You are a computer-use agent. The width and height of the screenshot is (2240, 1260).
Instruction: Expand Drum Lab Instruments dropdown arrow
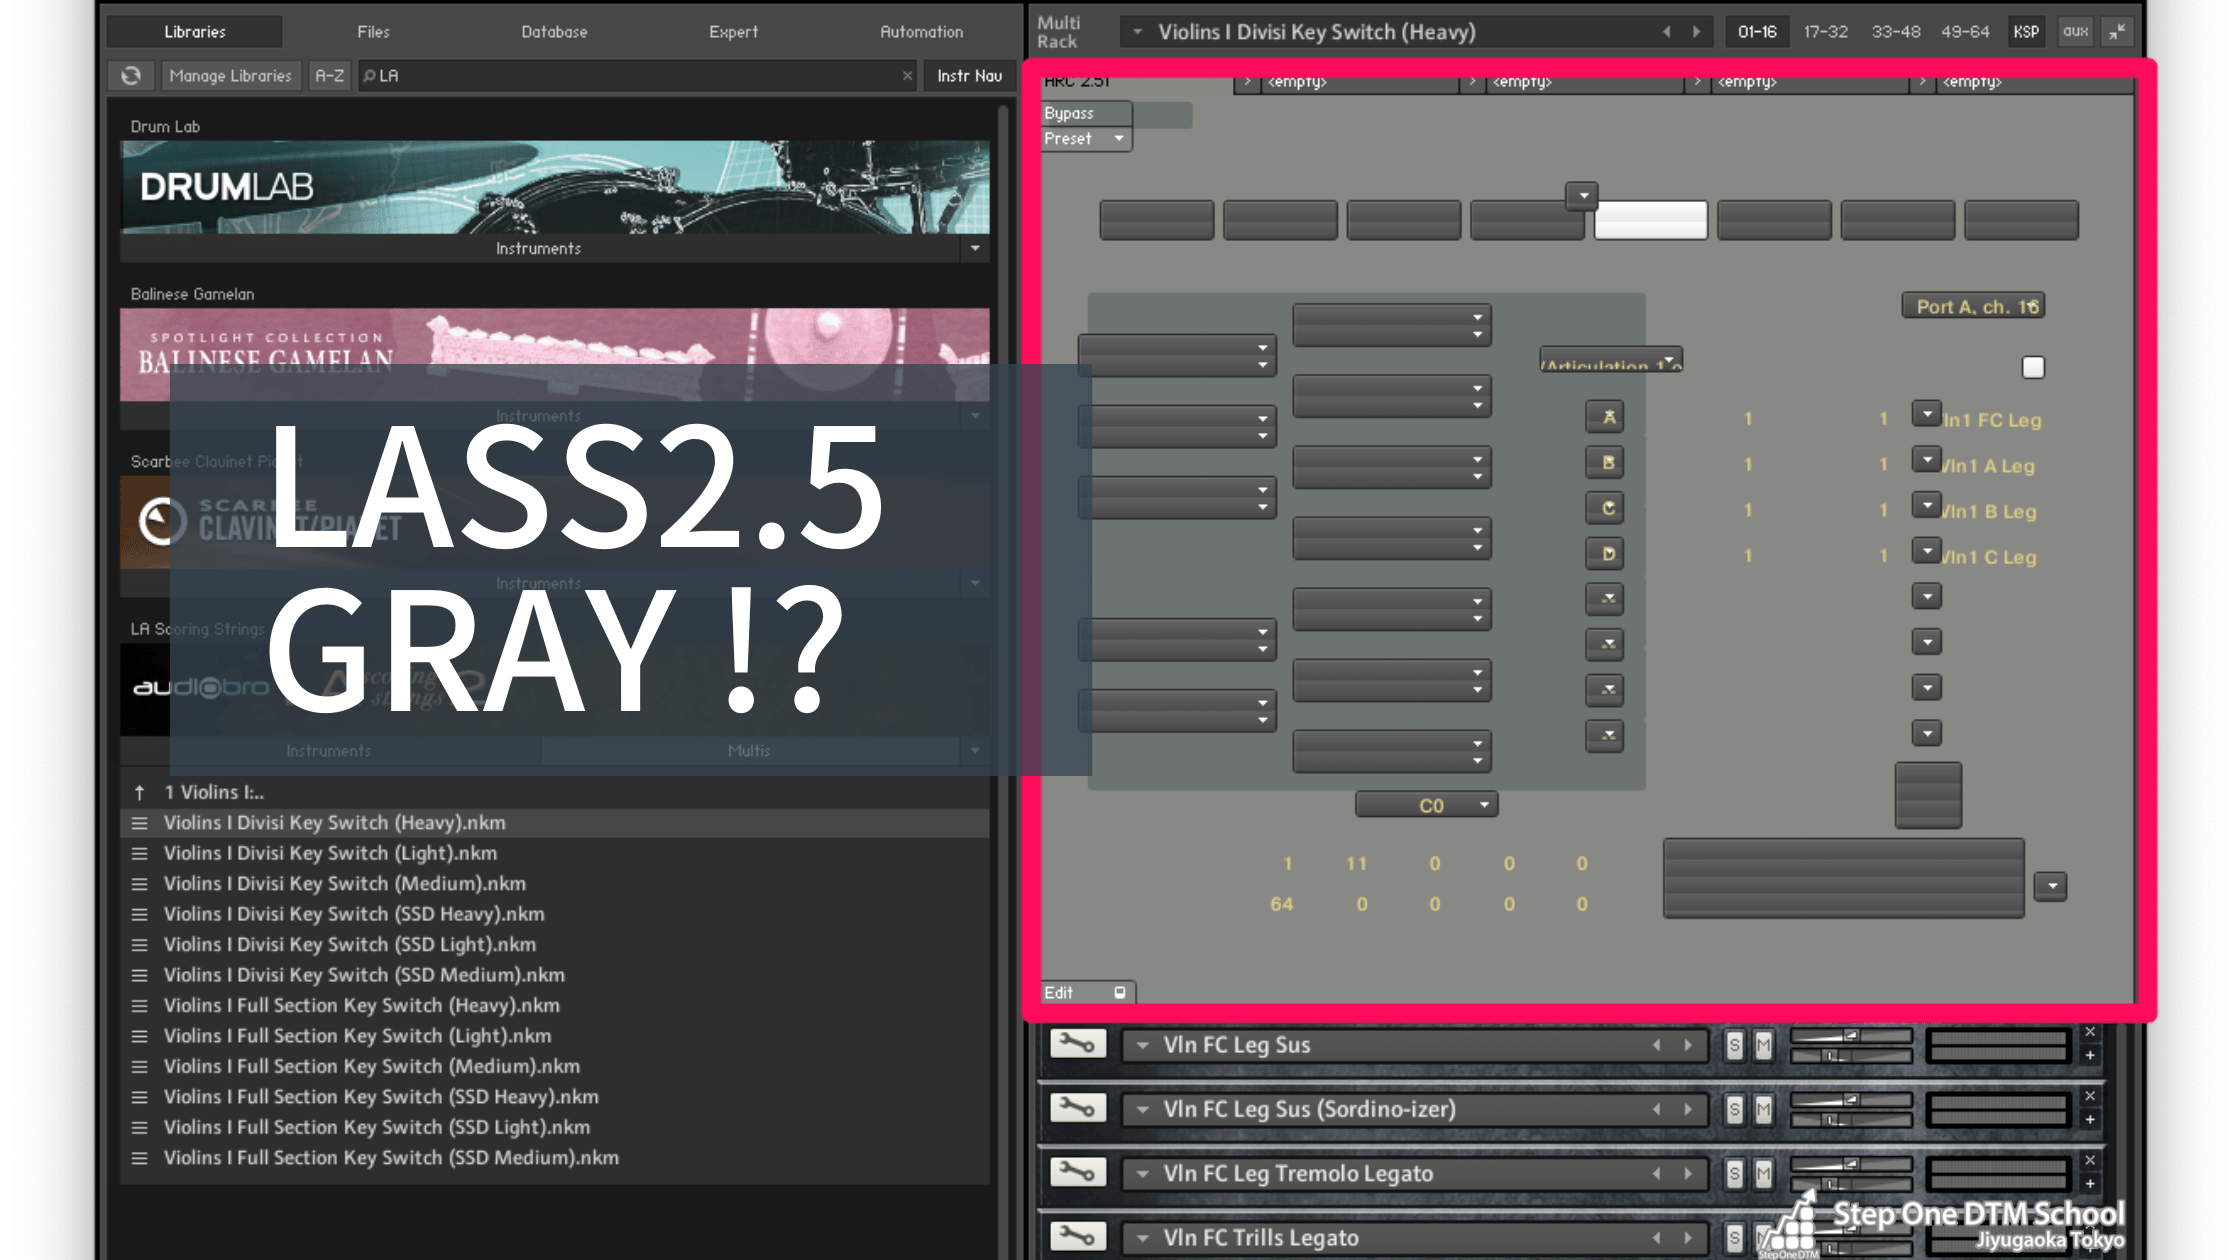coord(975,248)
